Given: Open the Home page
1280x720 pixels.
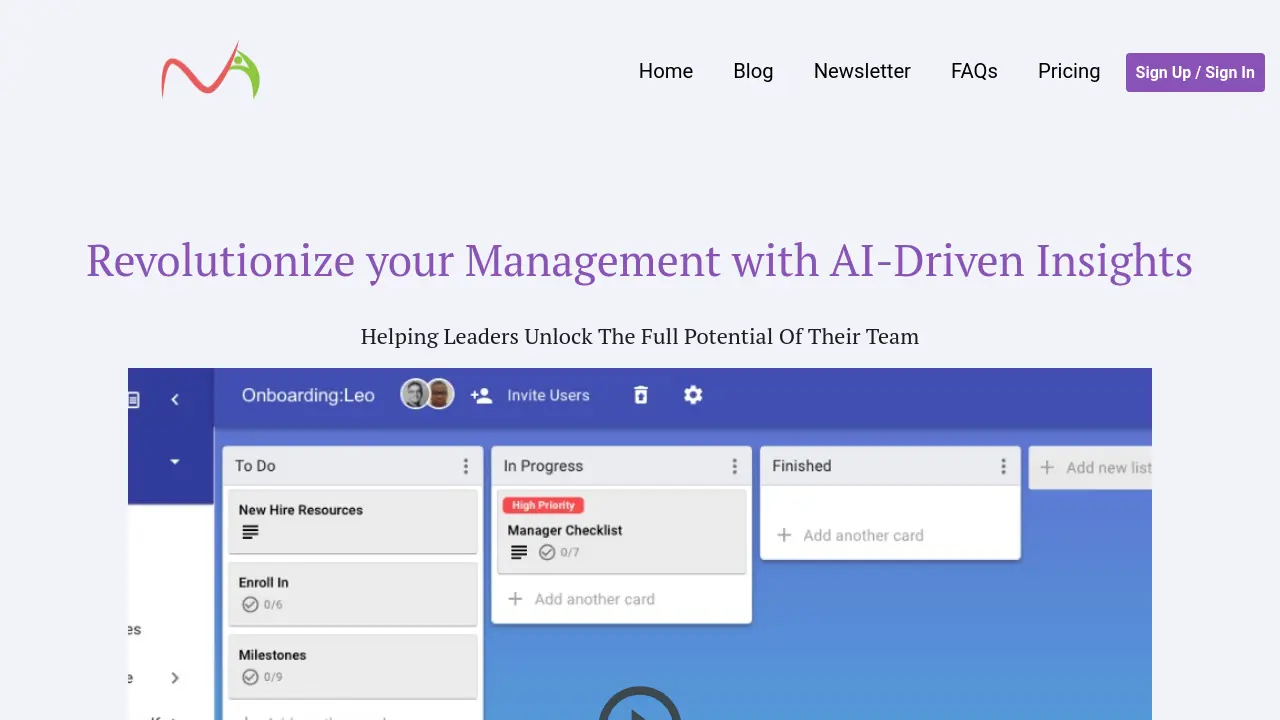Looking at the screenshot, I should 666,71.
